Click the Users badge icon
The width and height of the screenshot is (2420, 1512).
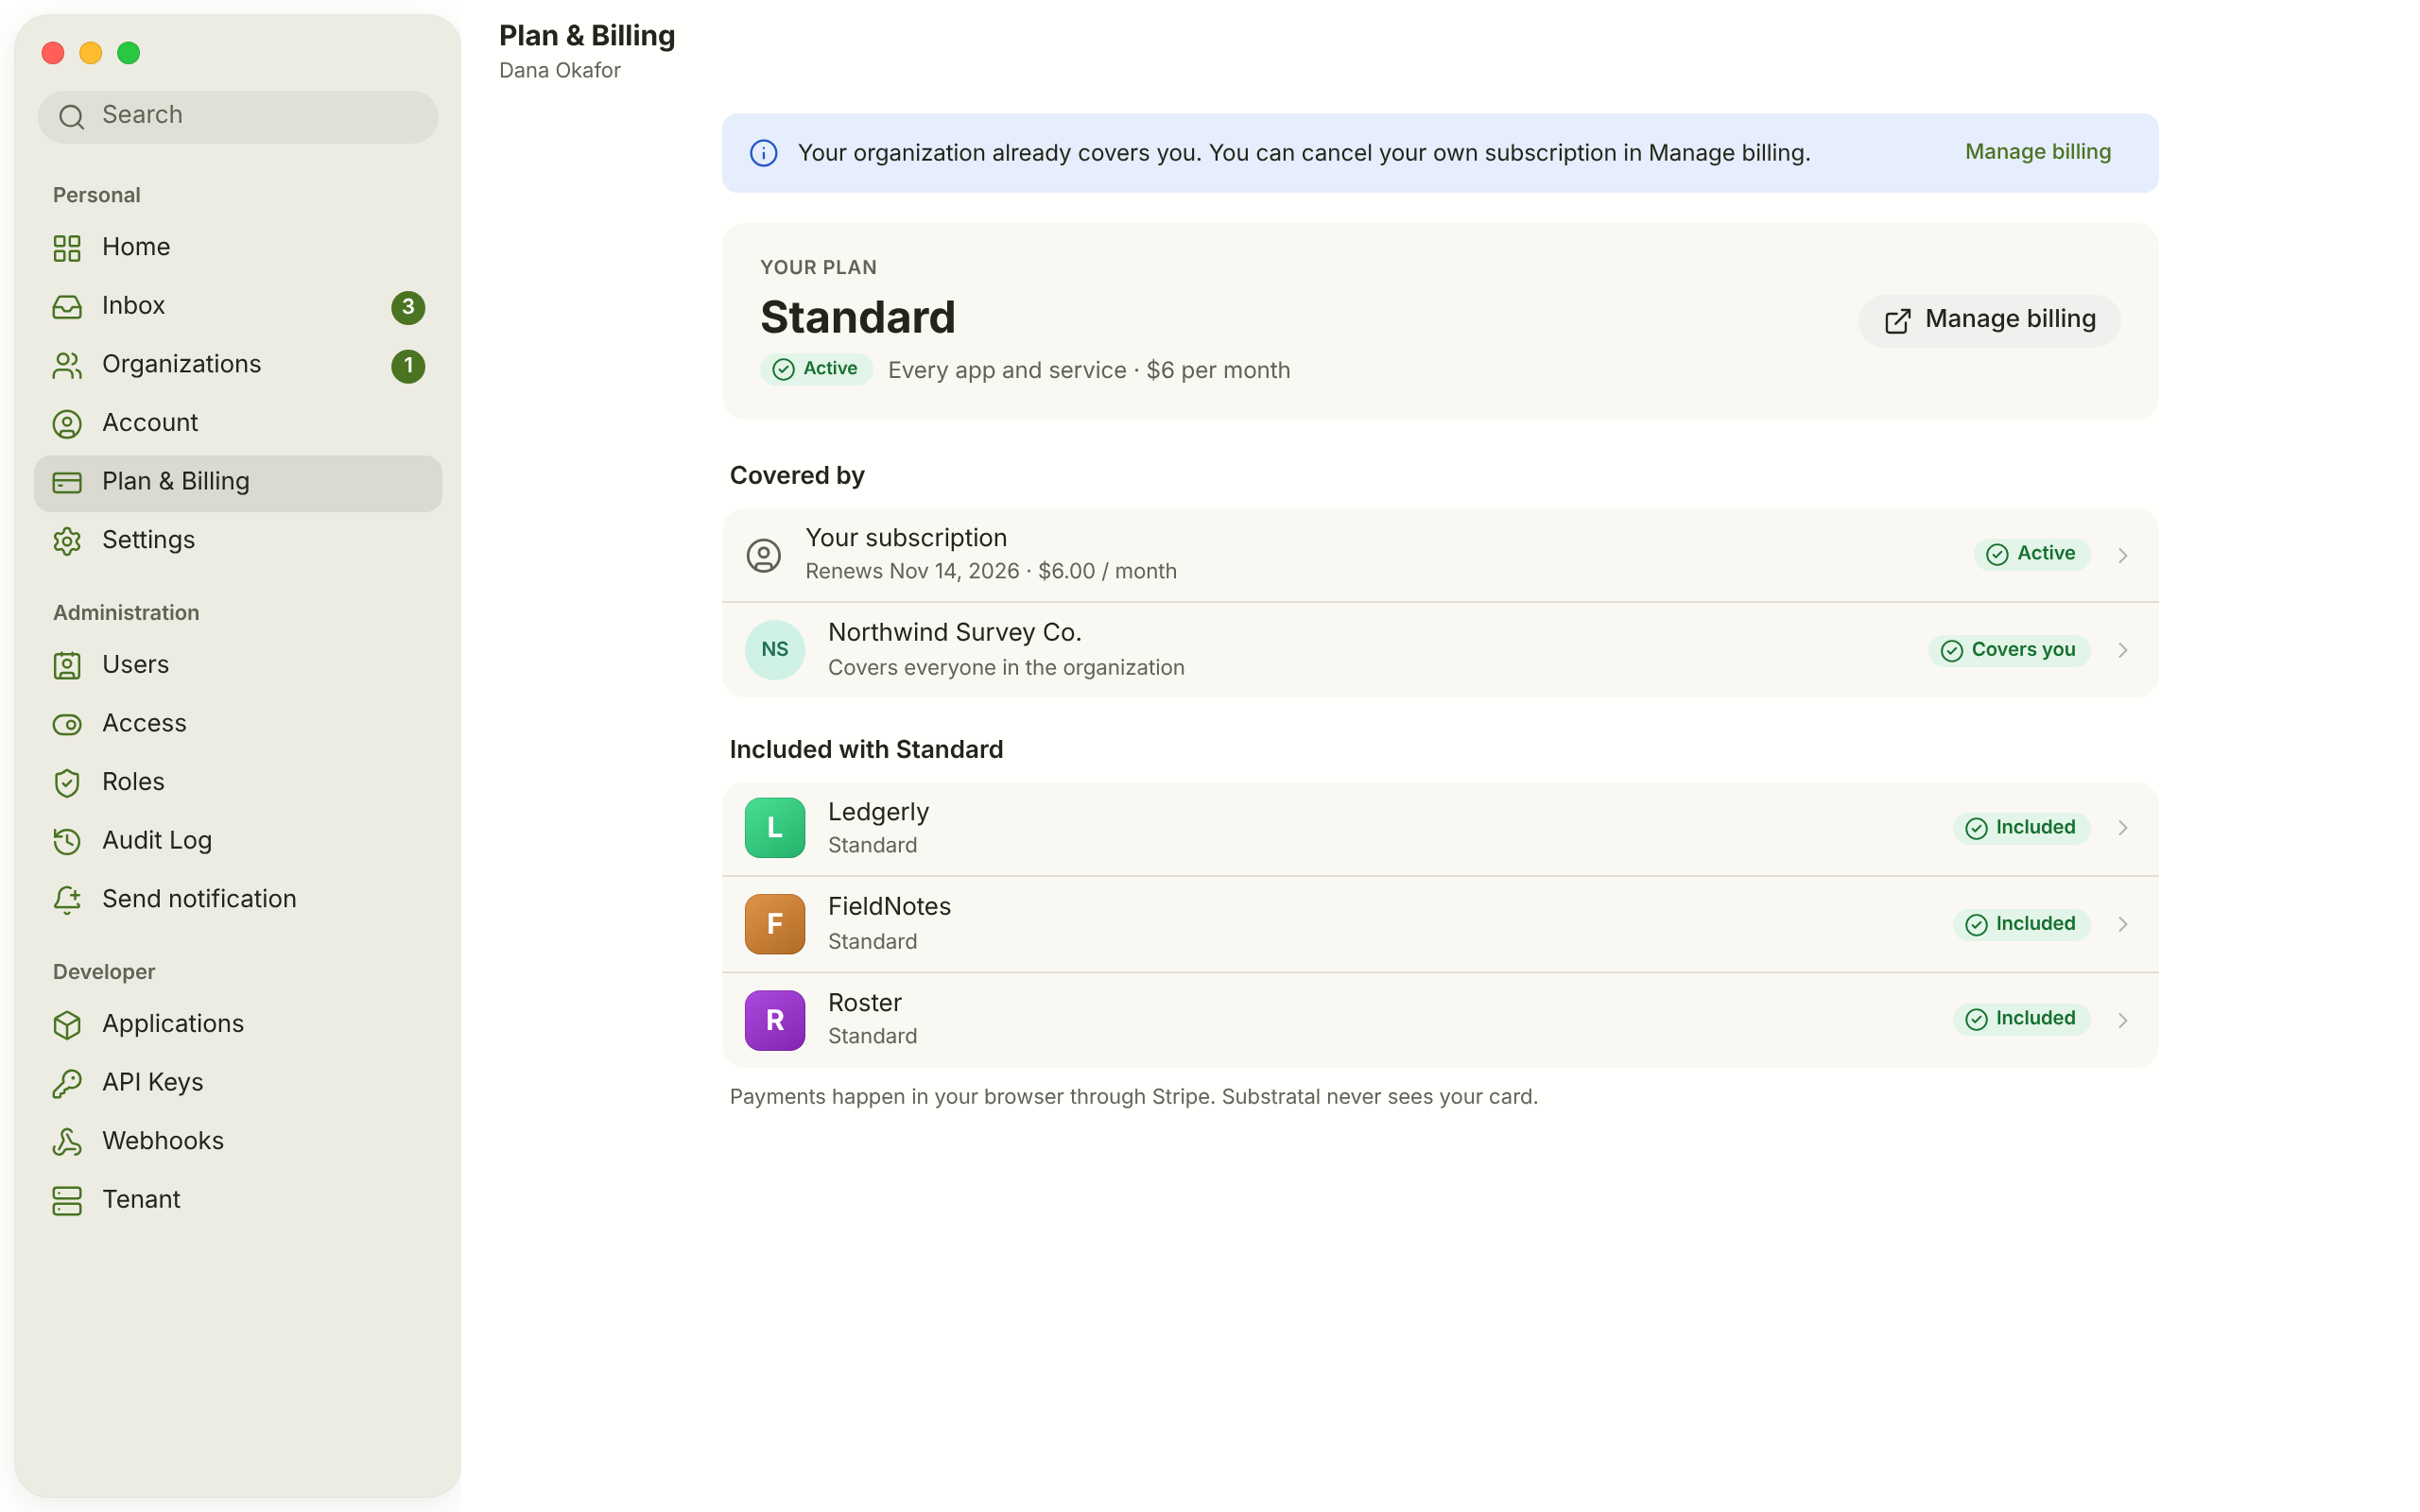(x=67, y=666)
